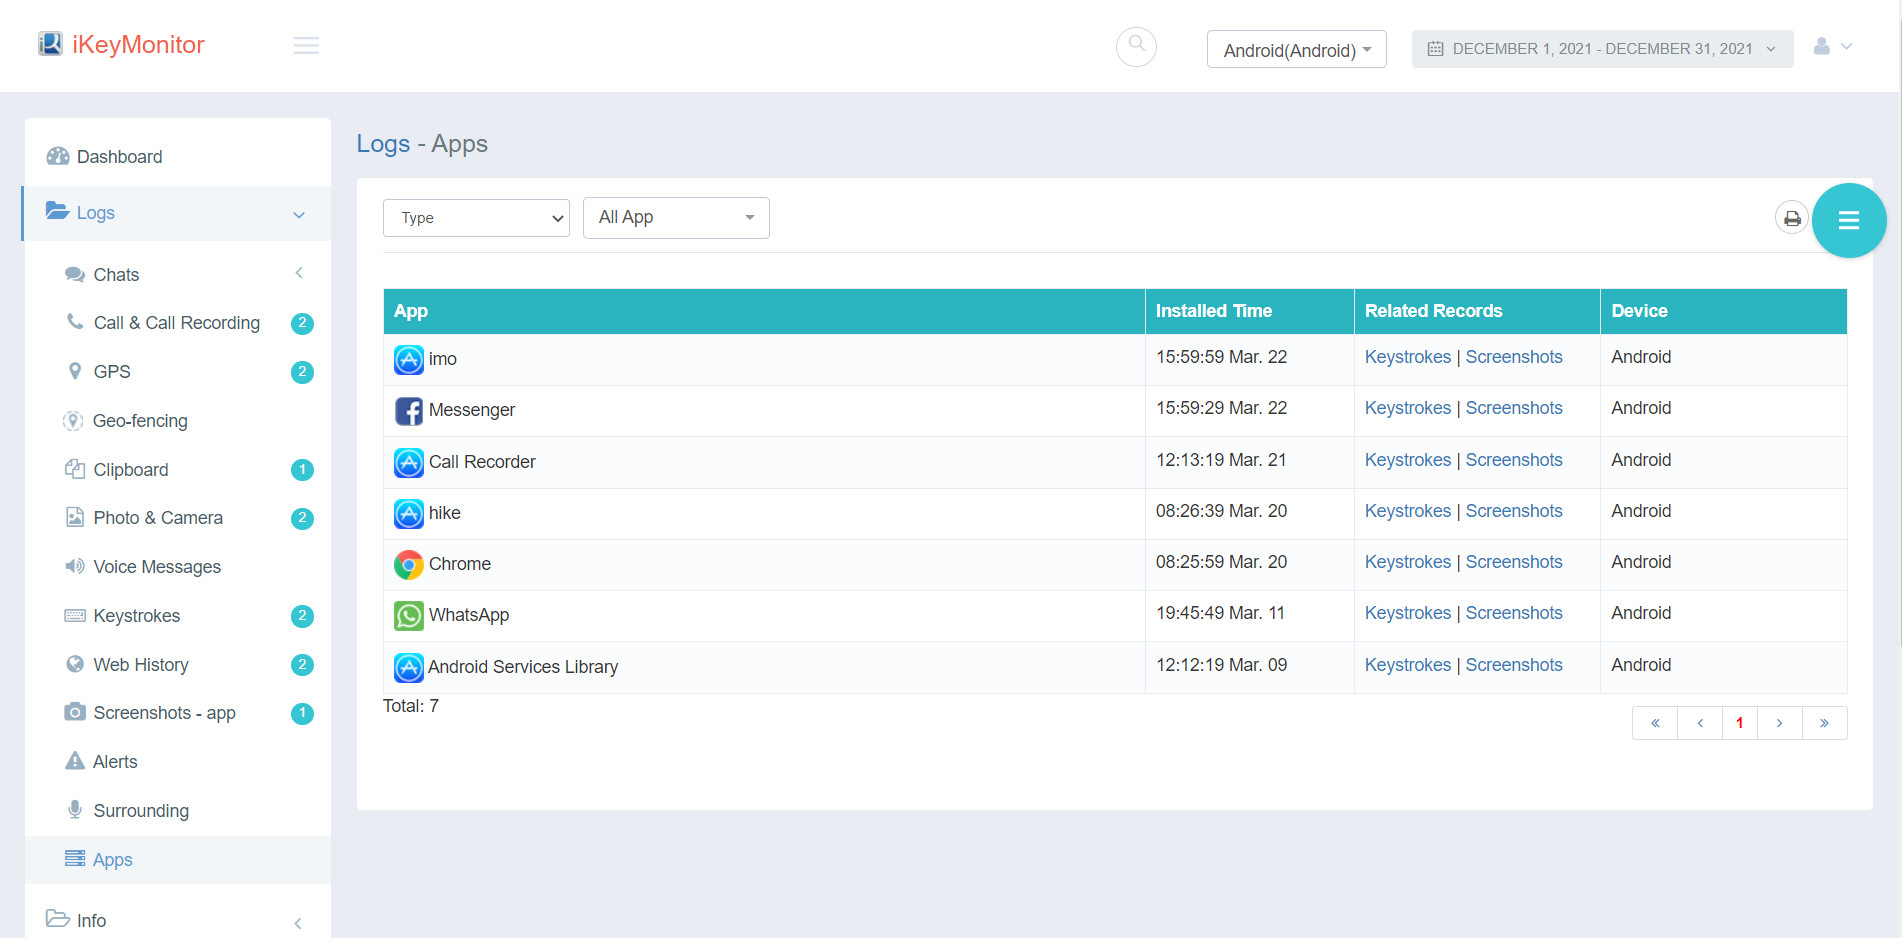
Task: Click the print icon button
Action: 1791,218
